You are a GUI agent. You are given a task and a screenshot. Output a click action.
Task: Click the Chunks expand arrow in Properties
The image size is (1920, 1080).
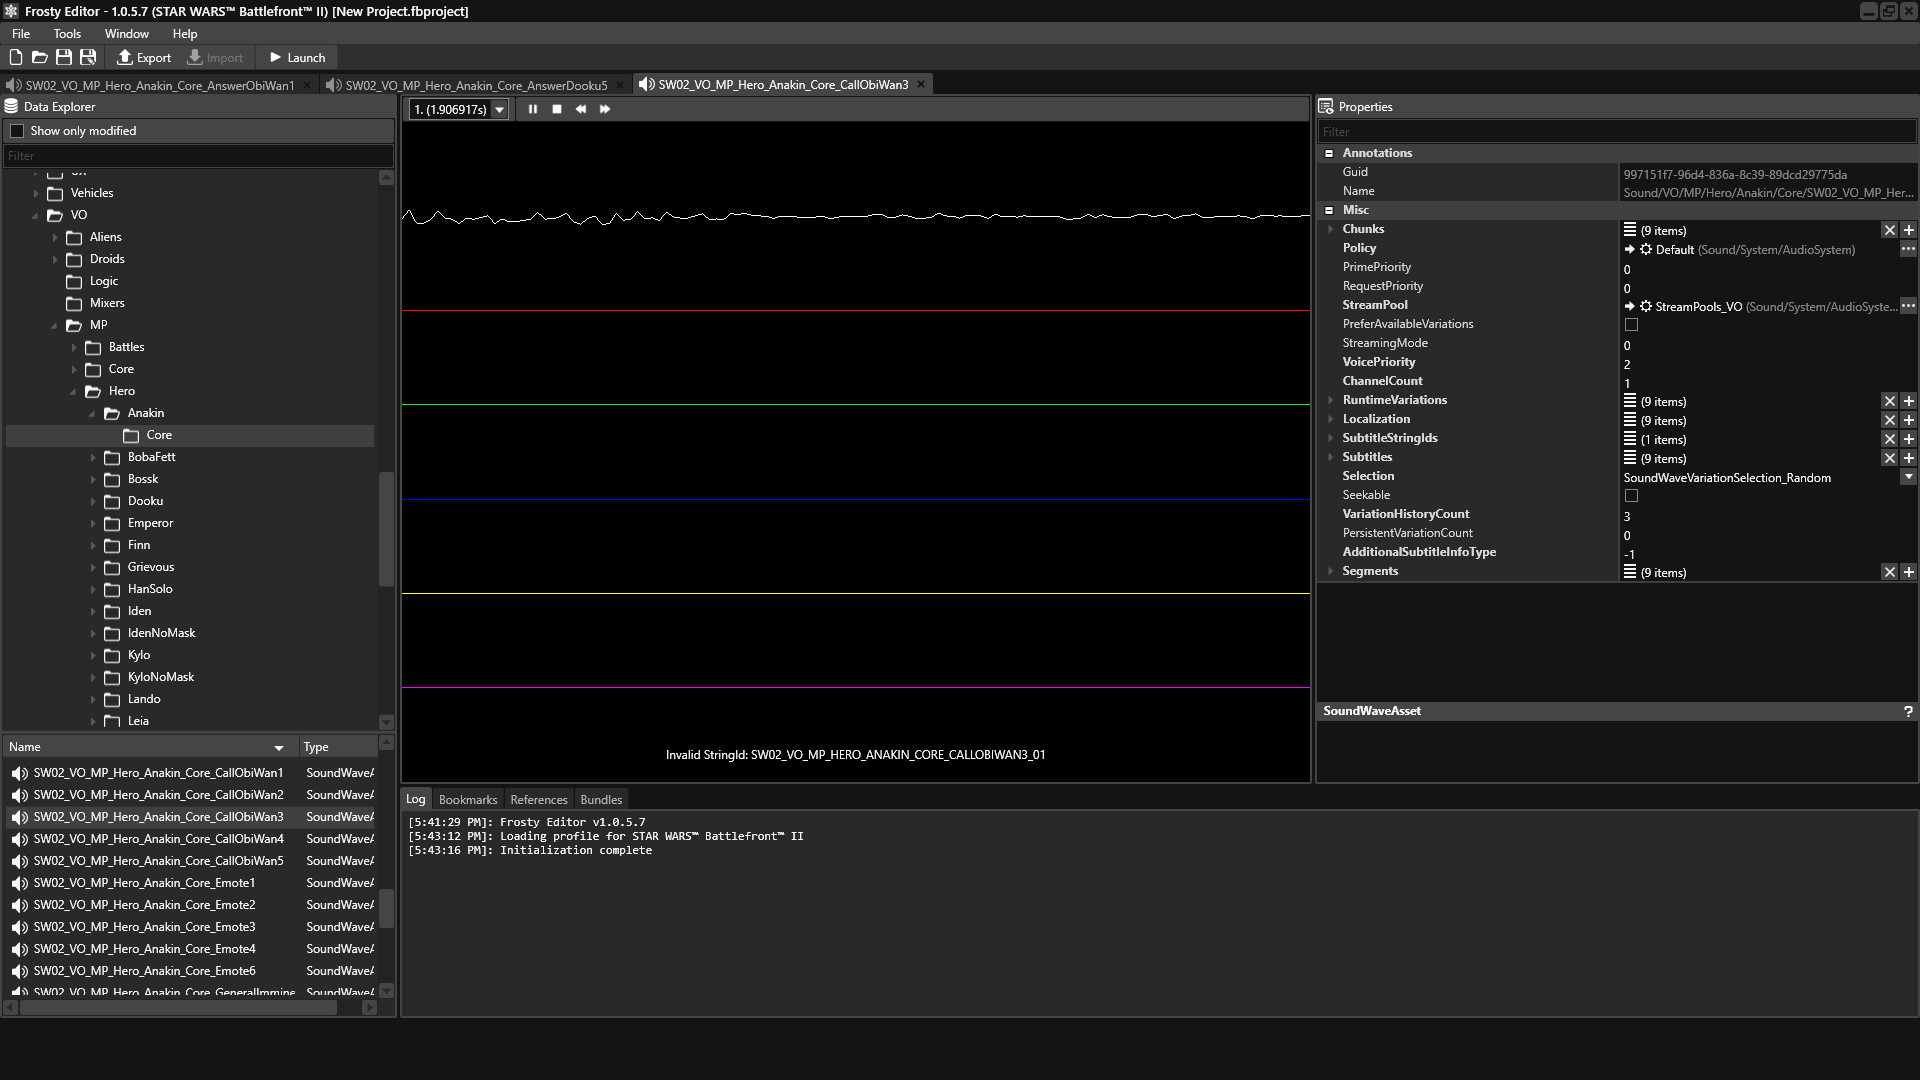pos(1331,228)
